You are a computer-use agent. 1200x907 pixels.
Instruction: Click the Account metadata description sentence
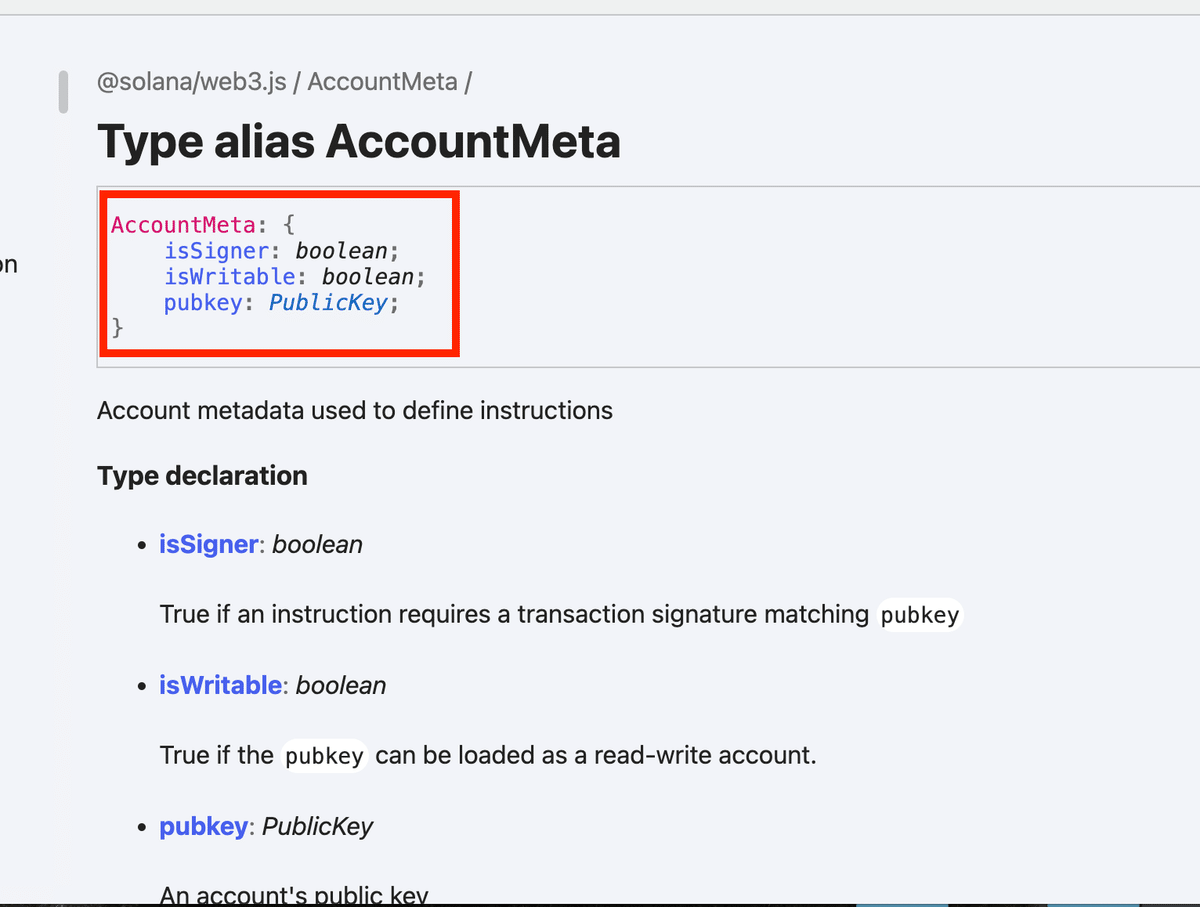pyautogui.click(x=355, y=410)
